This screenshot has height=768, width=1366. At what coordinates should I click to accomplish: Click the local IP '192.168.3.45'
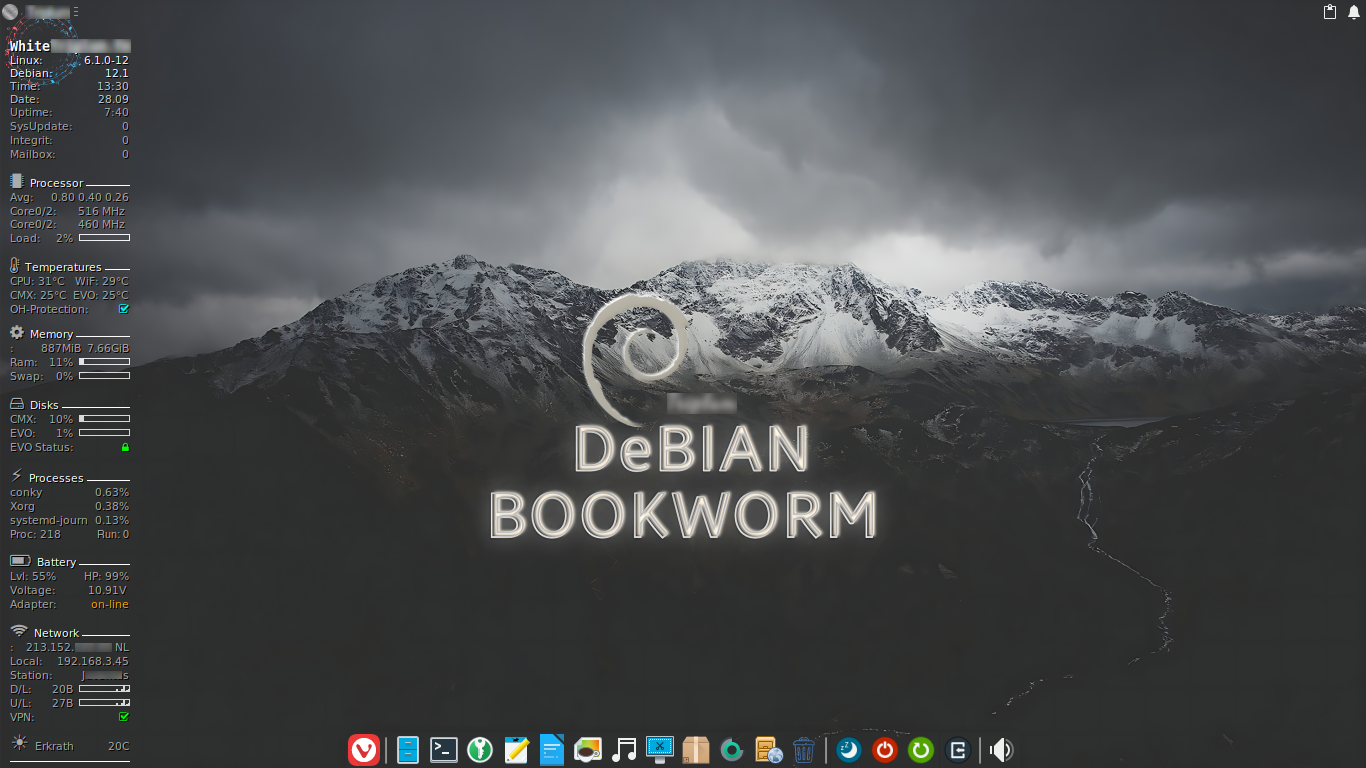(x=93, y=661)
